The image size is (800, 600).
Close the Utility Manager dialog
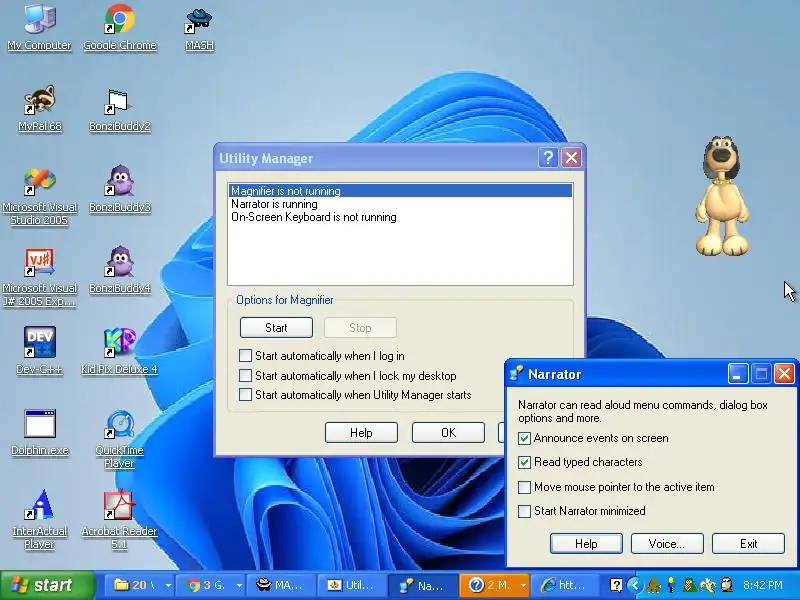tap(571, 158)
